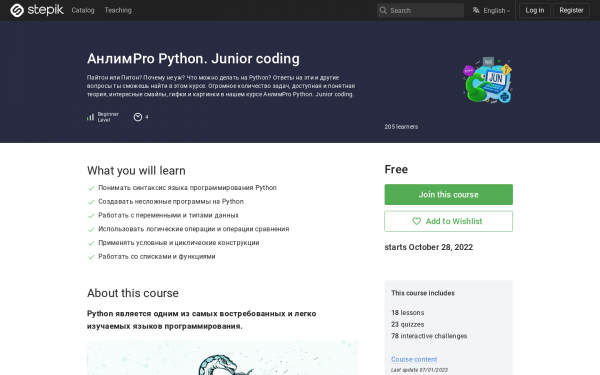Click checkmark beside 'Создавать несложные программы'
The width and height of the screenshot is (600, 375).
tap(91, 202)
